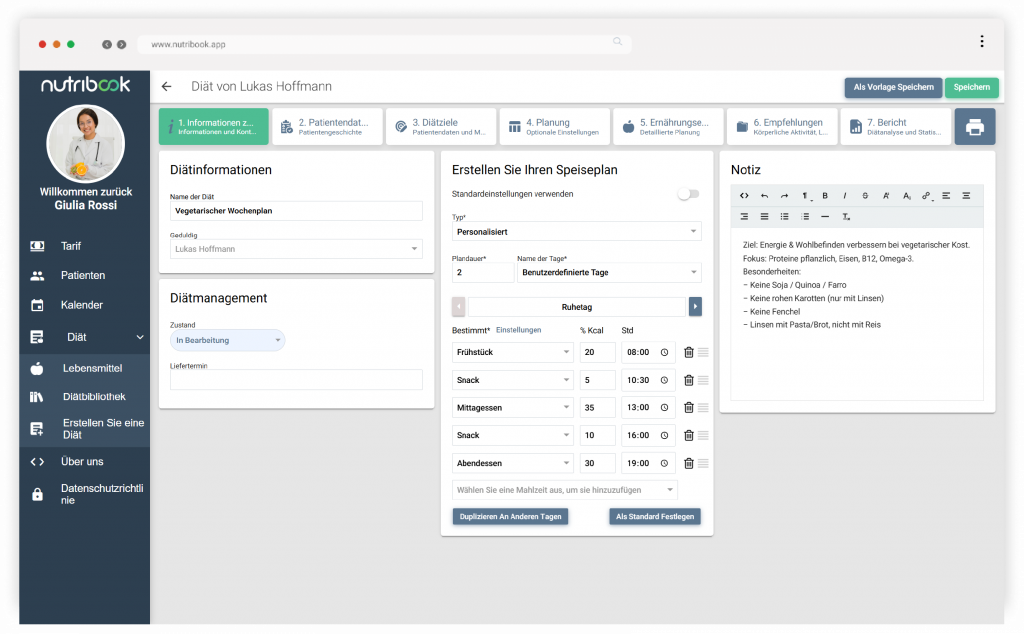Viewport: 1024px width, 634px height.
Task: Delete the Frühstück meal row
Action: coord(688,352)
